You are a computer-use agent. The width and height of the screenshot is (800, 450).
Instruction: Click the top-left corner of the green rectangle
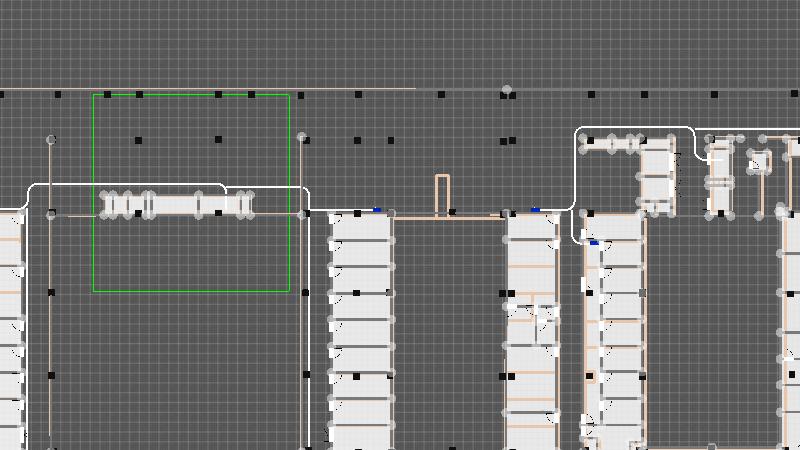(x=93, y=95)
